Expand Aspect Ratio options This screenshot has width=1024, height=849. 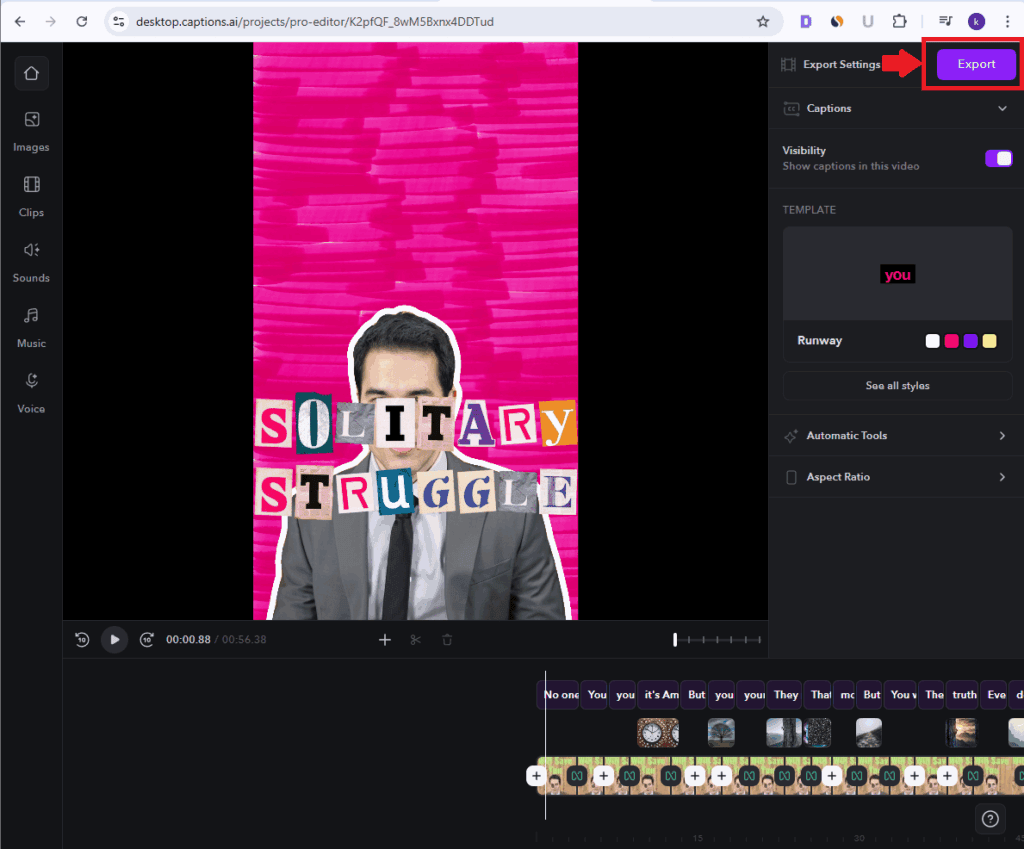pos(896,477)
